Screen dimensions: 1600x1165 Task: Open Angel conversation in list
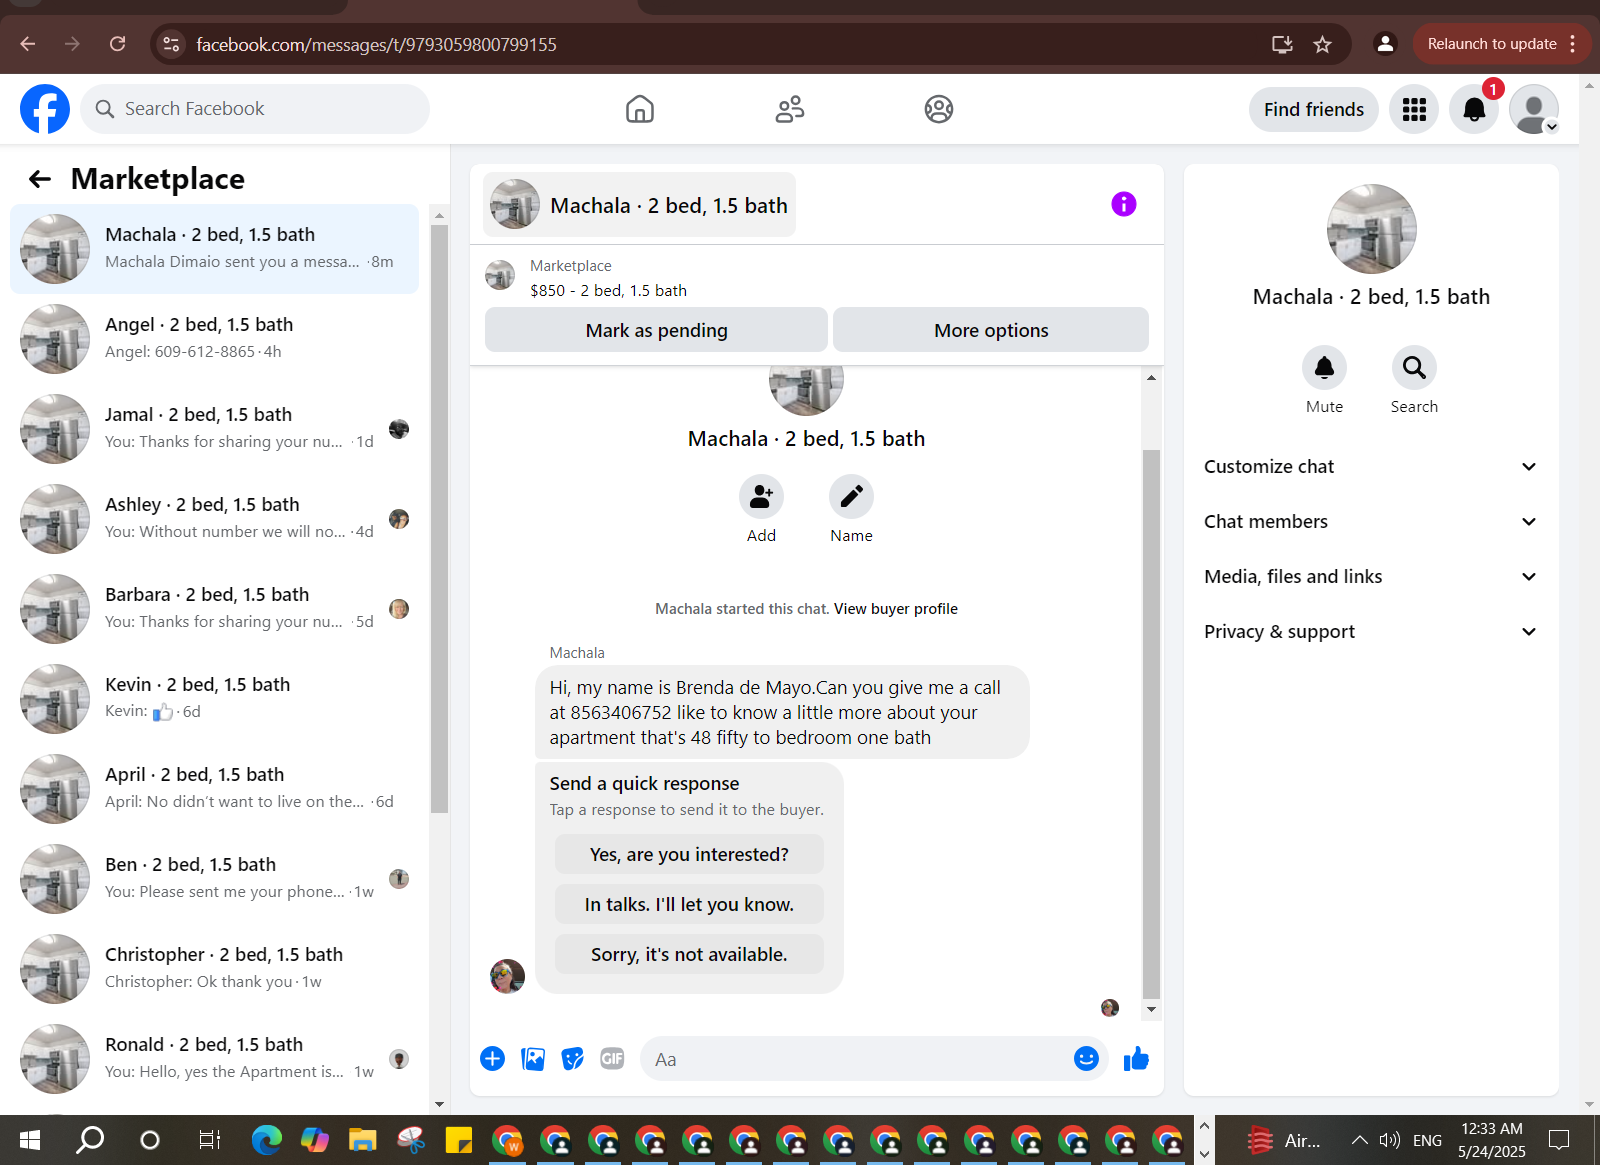[x=215, y=339]
